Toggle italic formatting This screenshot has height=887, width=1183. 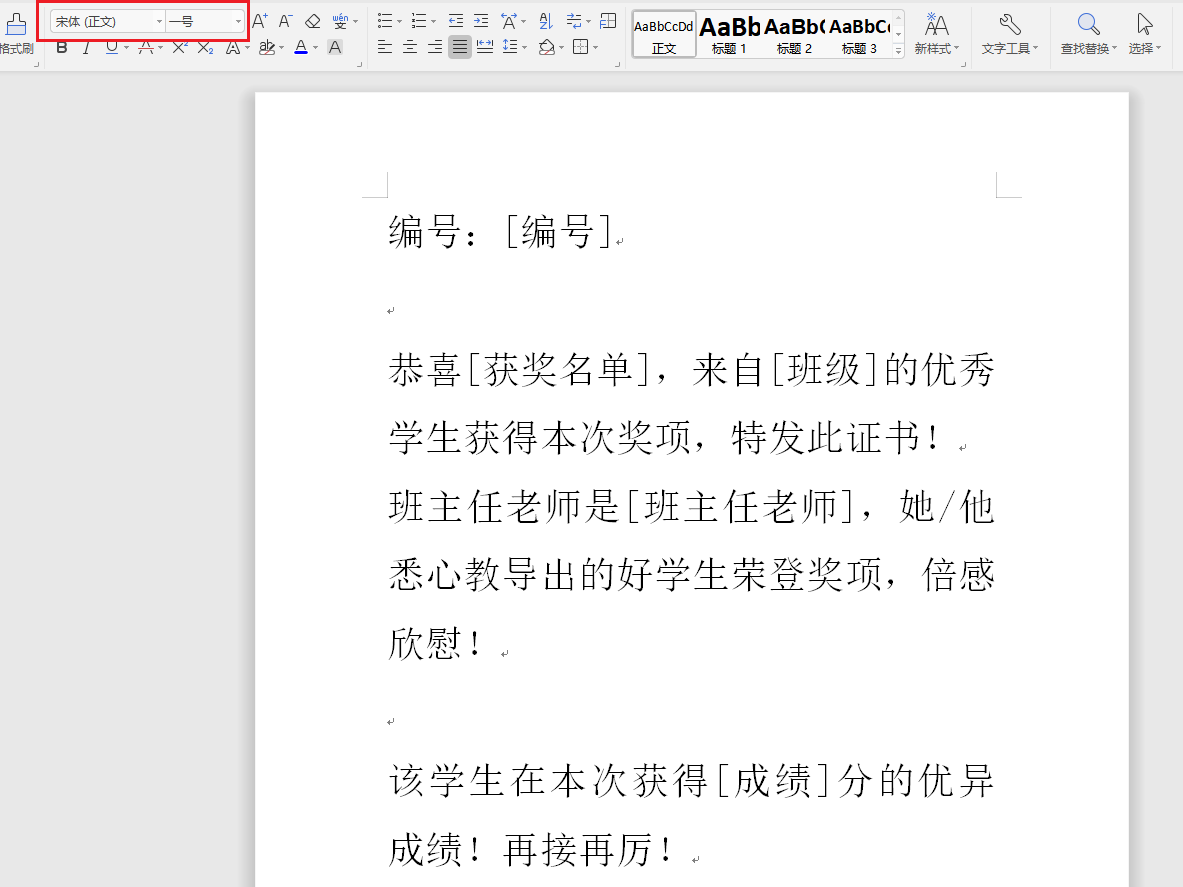86,47
